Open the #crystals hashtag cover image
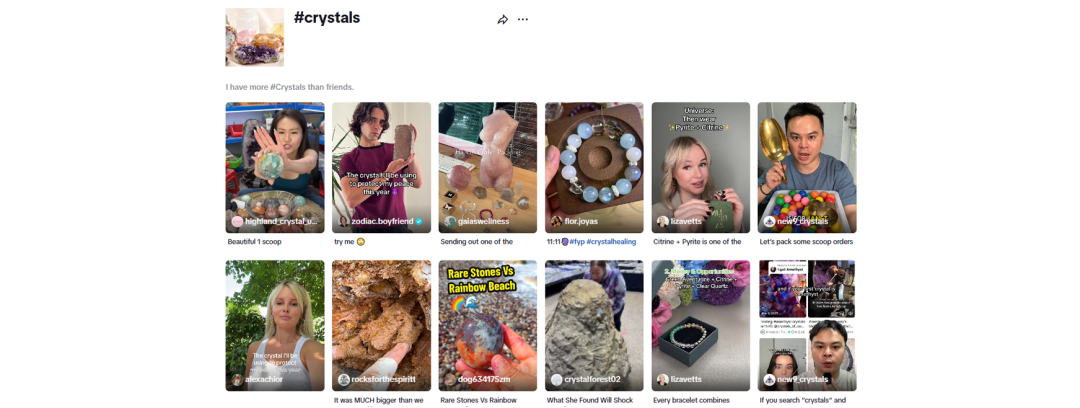This screenshot has width=1080, height=408. tap(254, 37)
